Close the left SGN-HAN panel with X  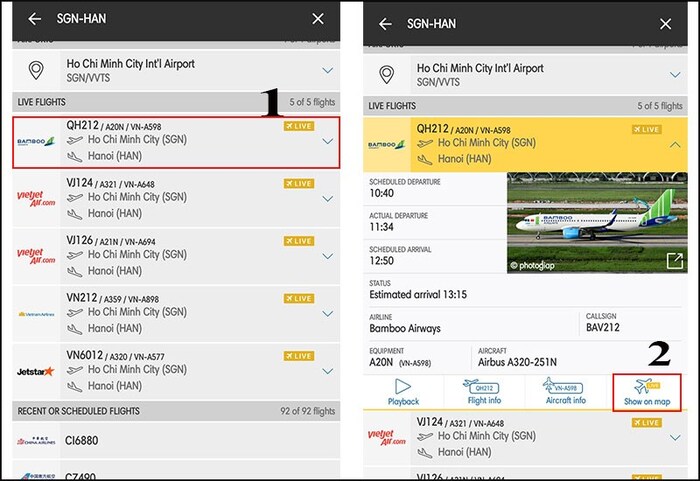click(318, 19)
